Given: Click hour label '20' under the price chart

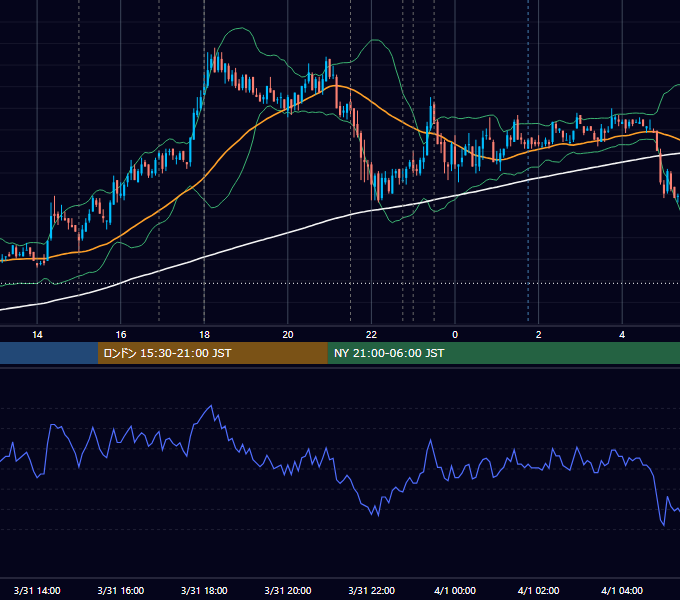Looking at the screenshot, I should point(288,335).
